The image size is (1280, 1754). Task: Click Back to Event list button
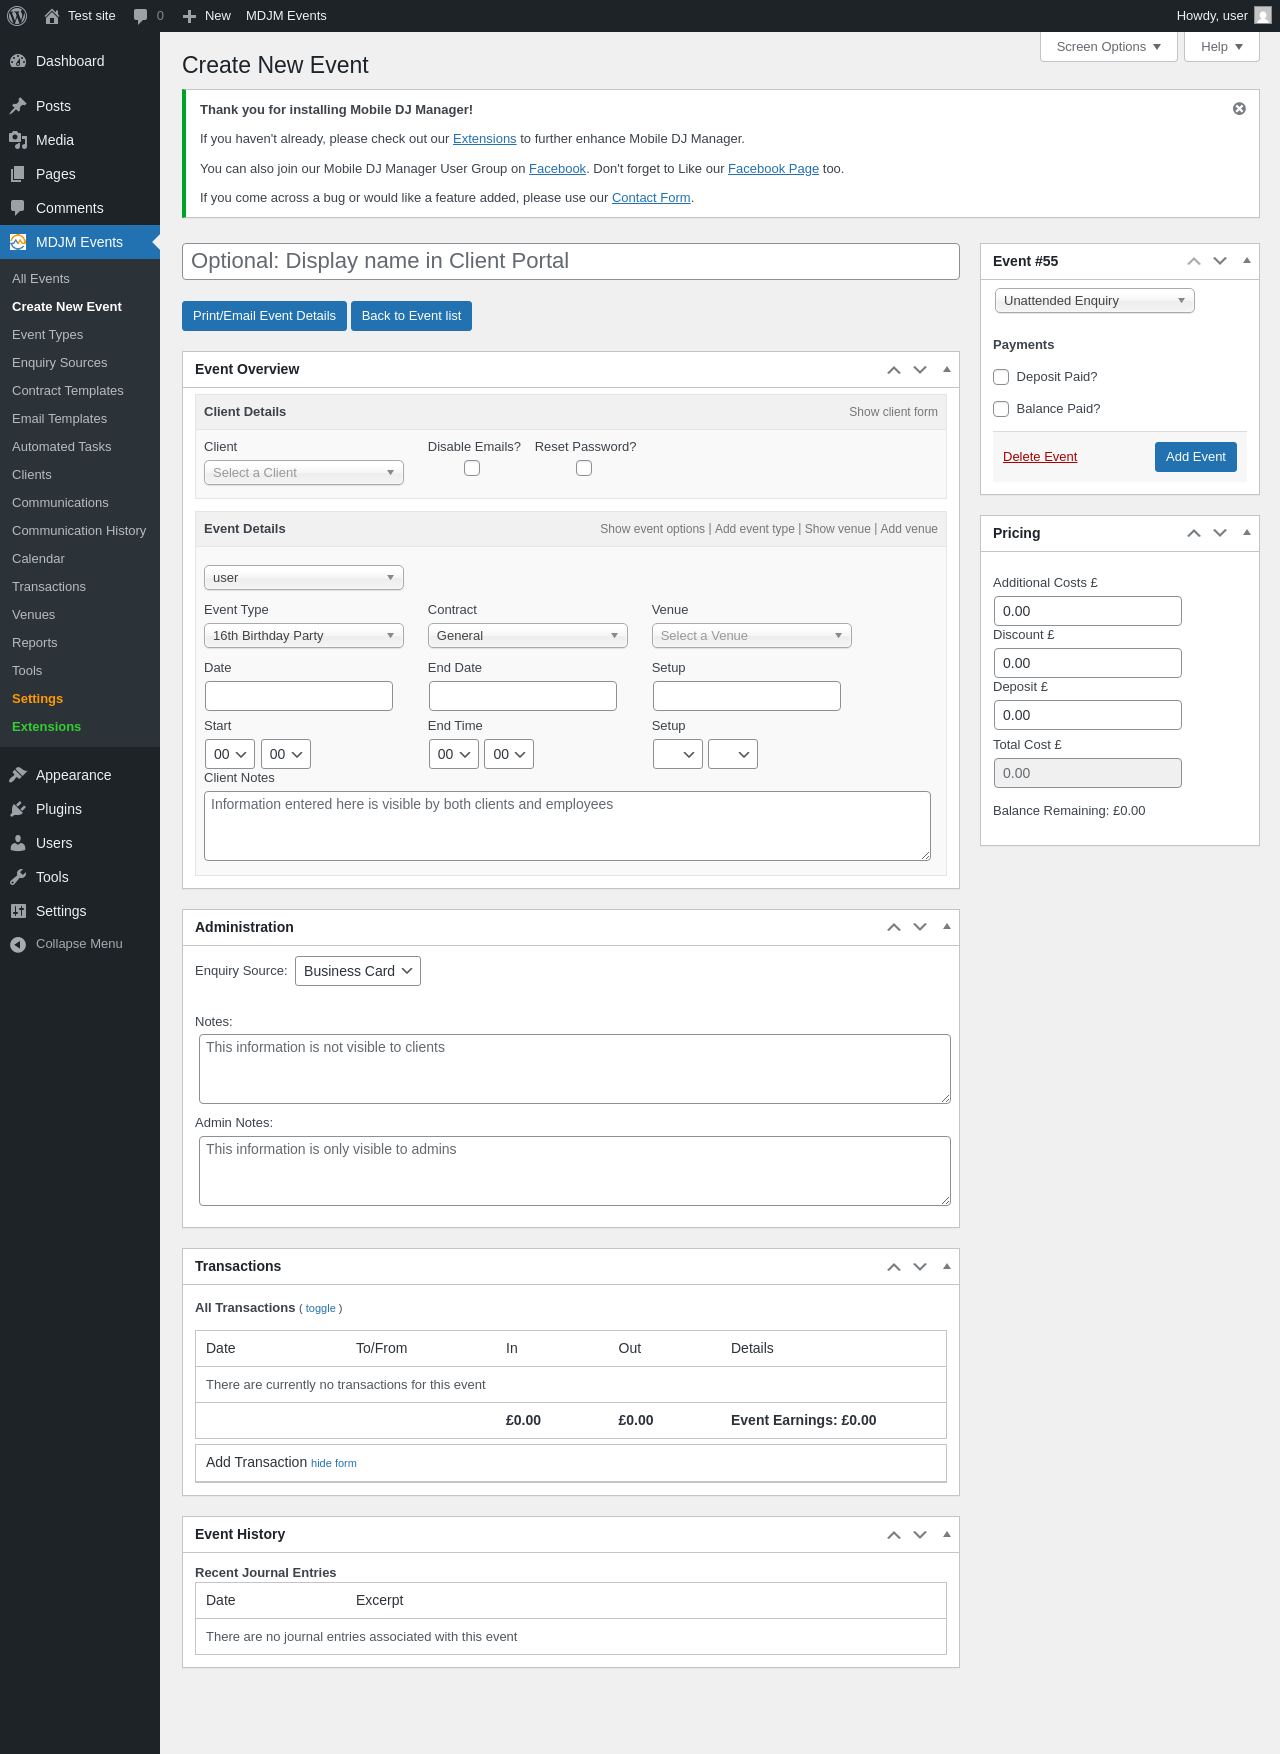(411, 316)
